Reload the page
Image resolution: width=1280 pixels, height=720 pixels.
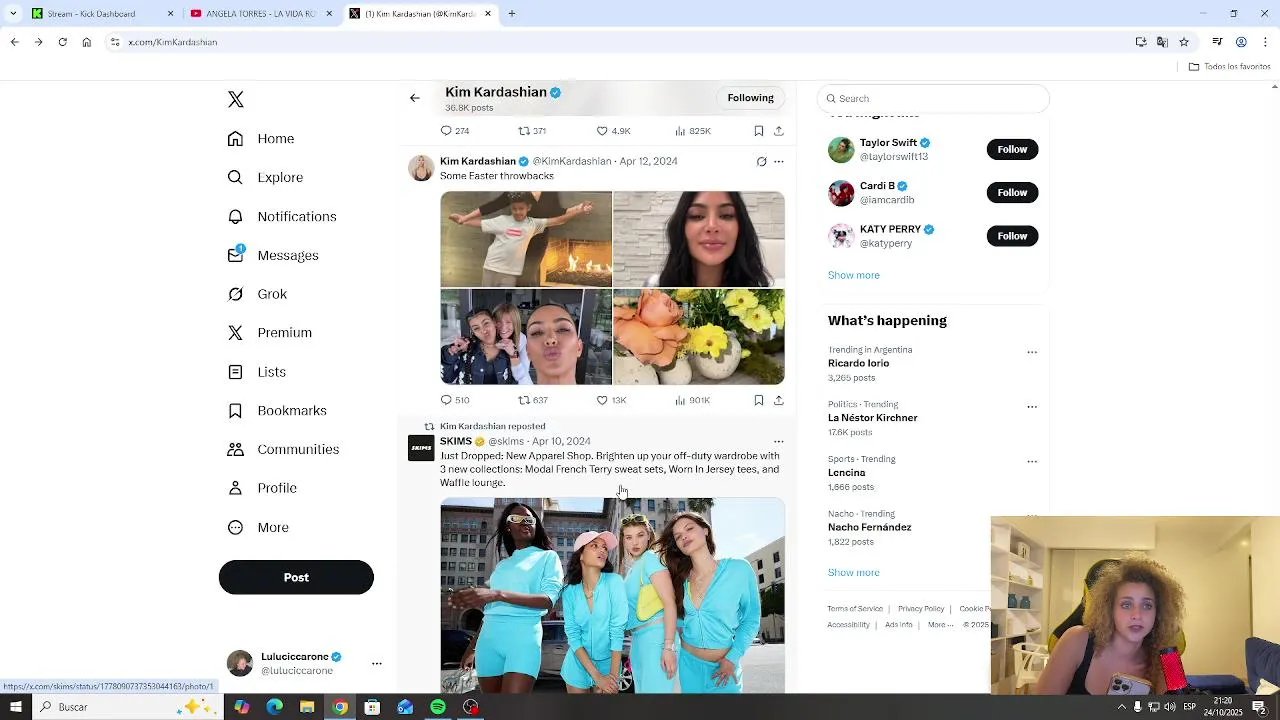point(62,42)
